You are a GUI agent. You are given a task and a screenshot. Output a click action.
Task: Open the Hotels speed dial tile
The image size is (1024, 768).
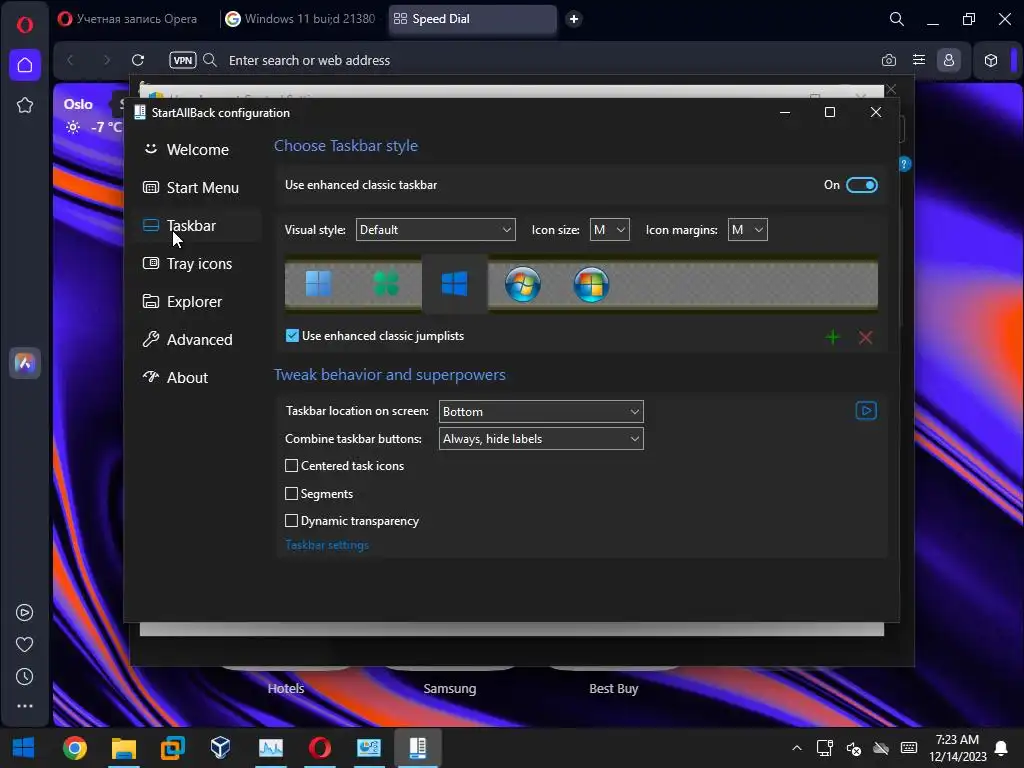tap(285, 689)
